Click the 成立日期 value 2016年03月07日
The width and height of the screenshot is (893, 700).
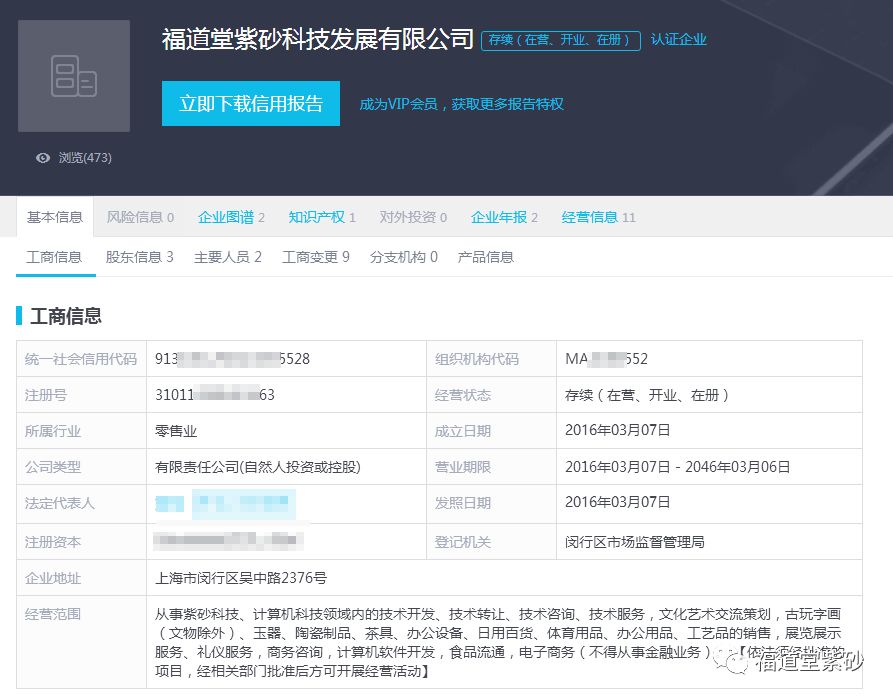coord(617,430)
